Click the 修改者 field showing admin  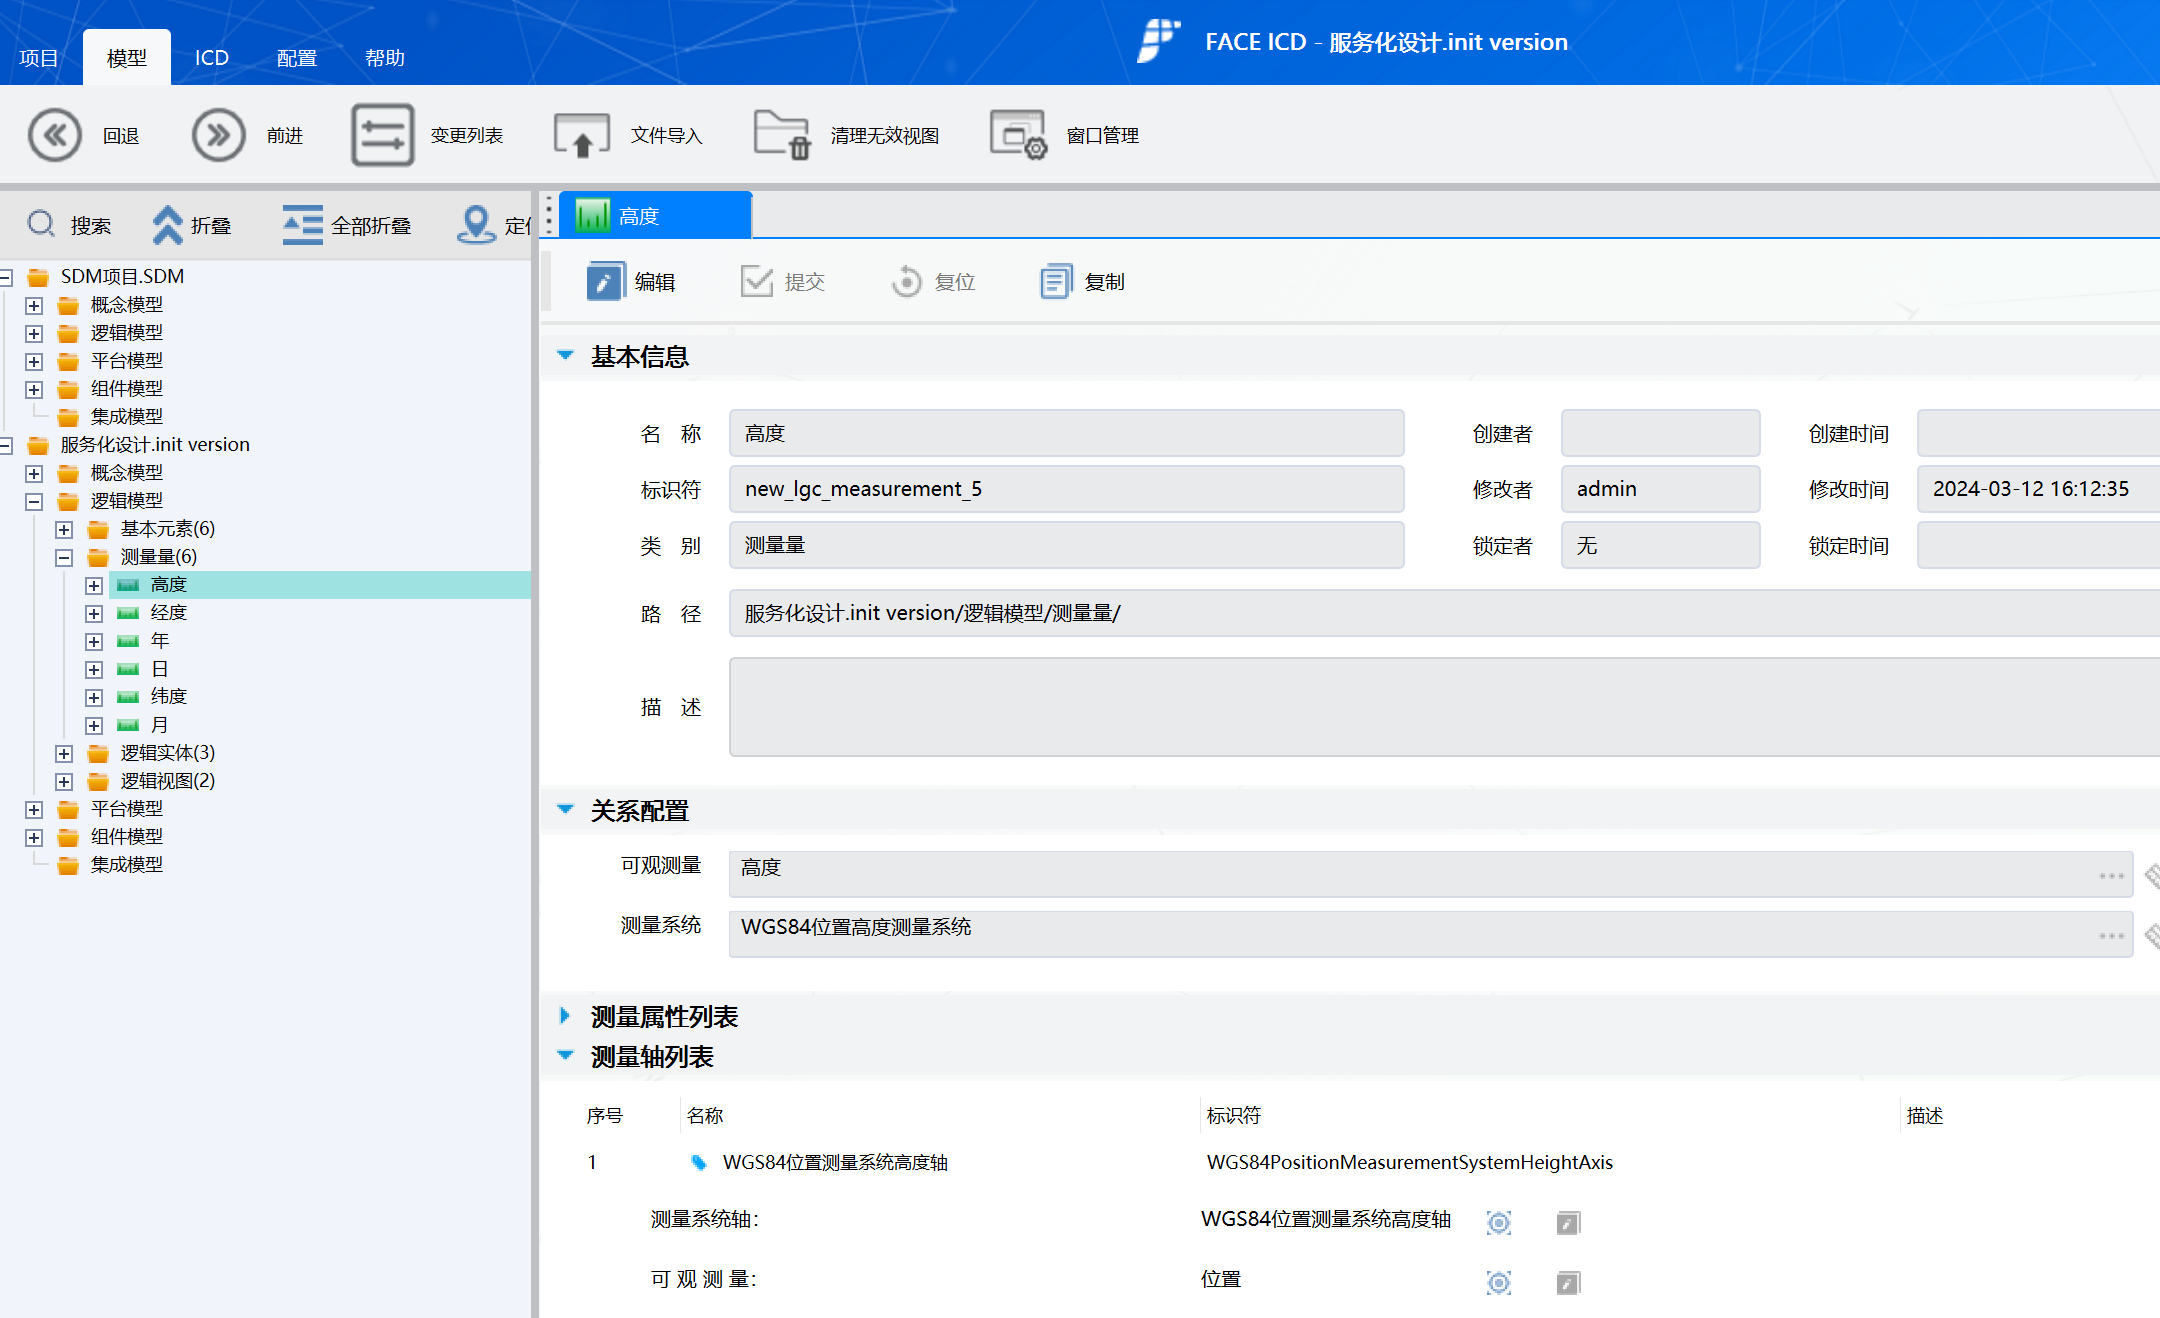(1660, 489)
